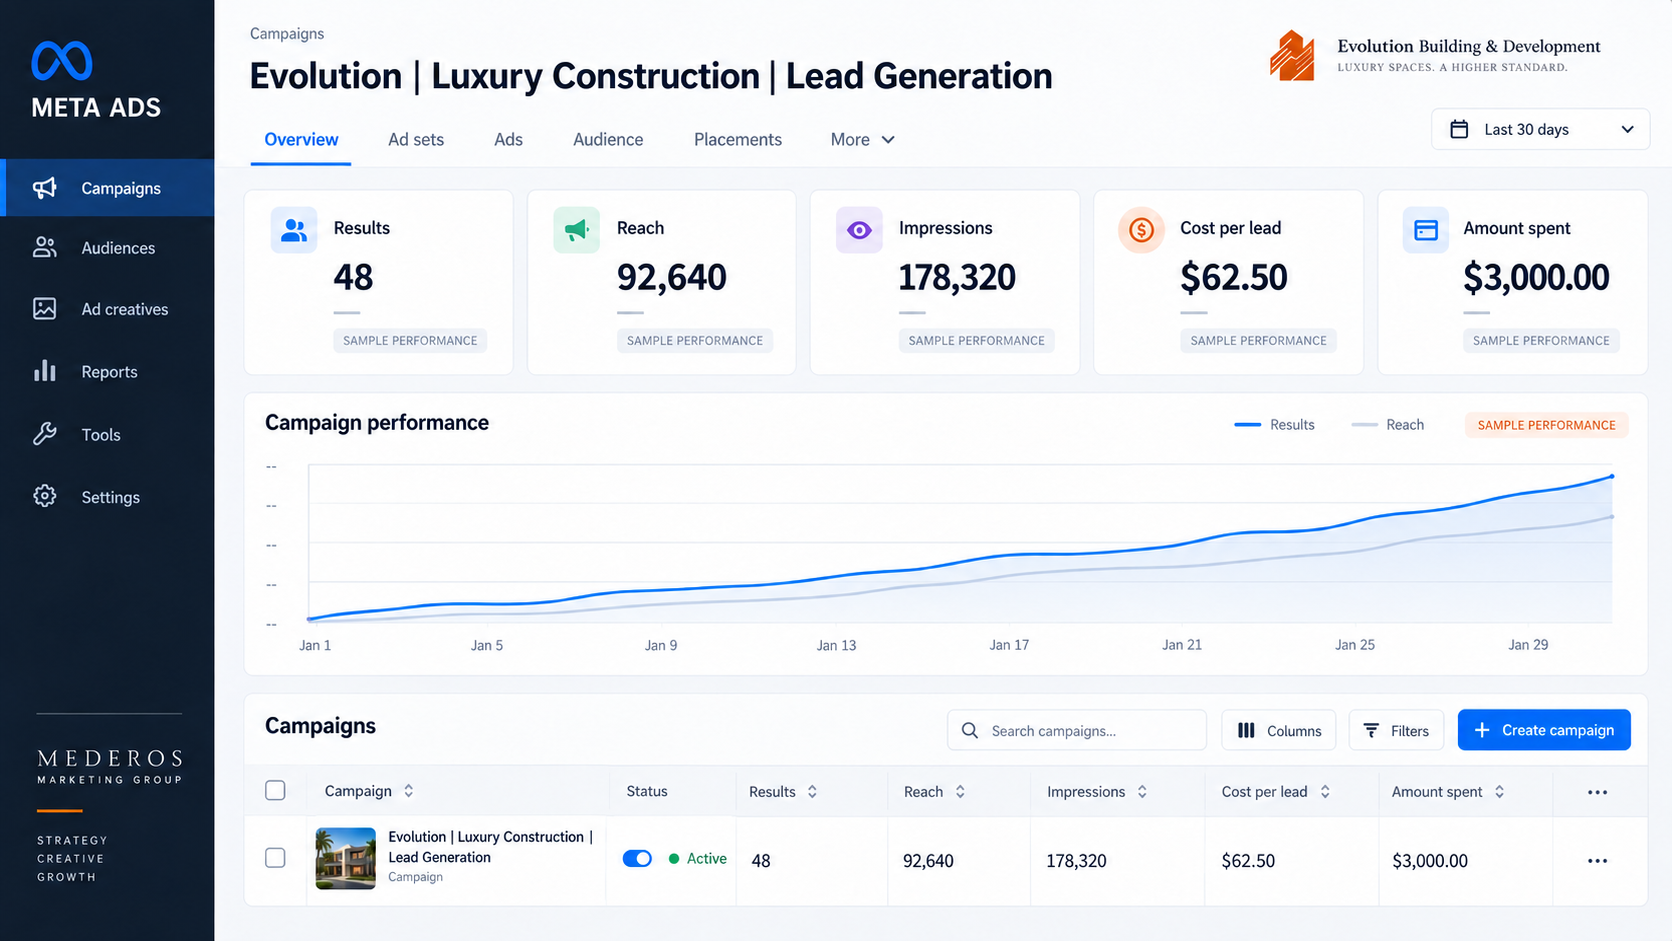
Task: Click the Reports bar chart icon
Action: pos(45,371)
